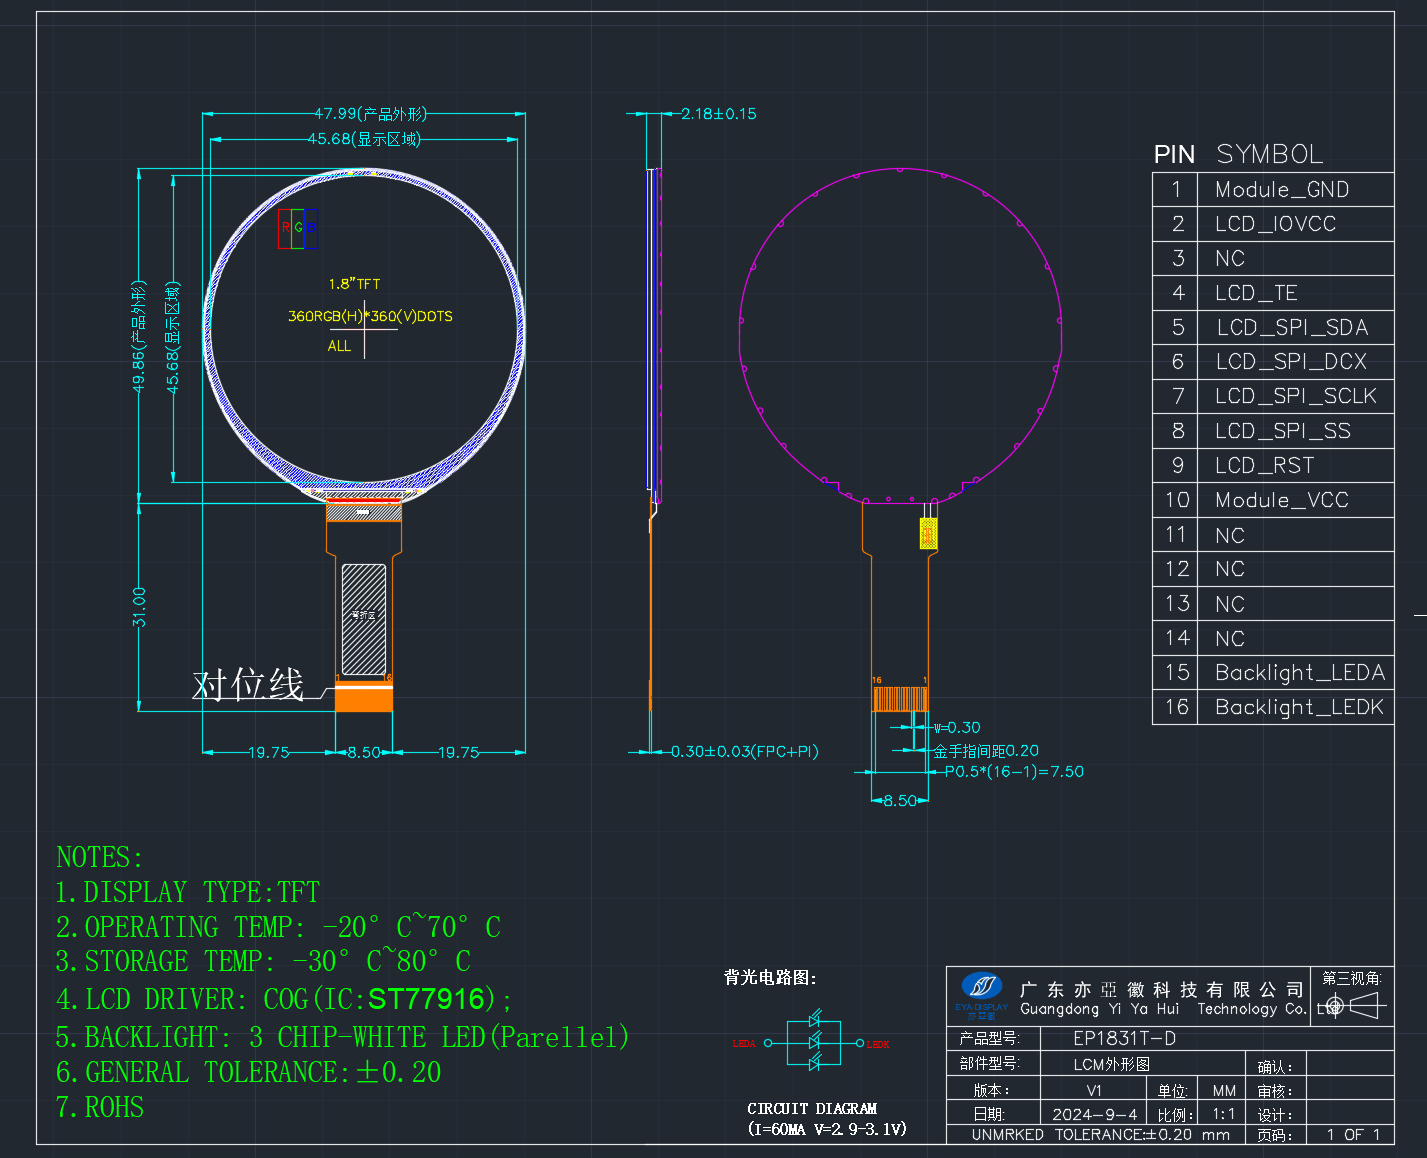Select the orange gold-finger connector in rear view
The image size is (1427, 1158).
coord(900,698)
